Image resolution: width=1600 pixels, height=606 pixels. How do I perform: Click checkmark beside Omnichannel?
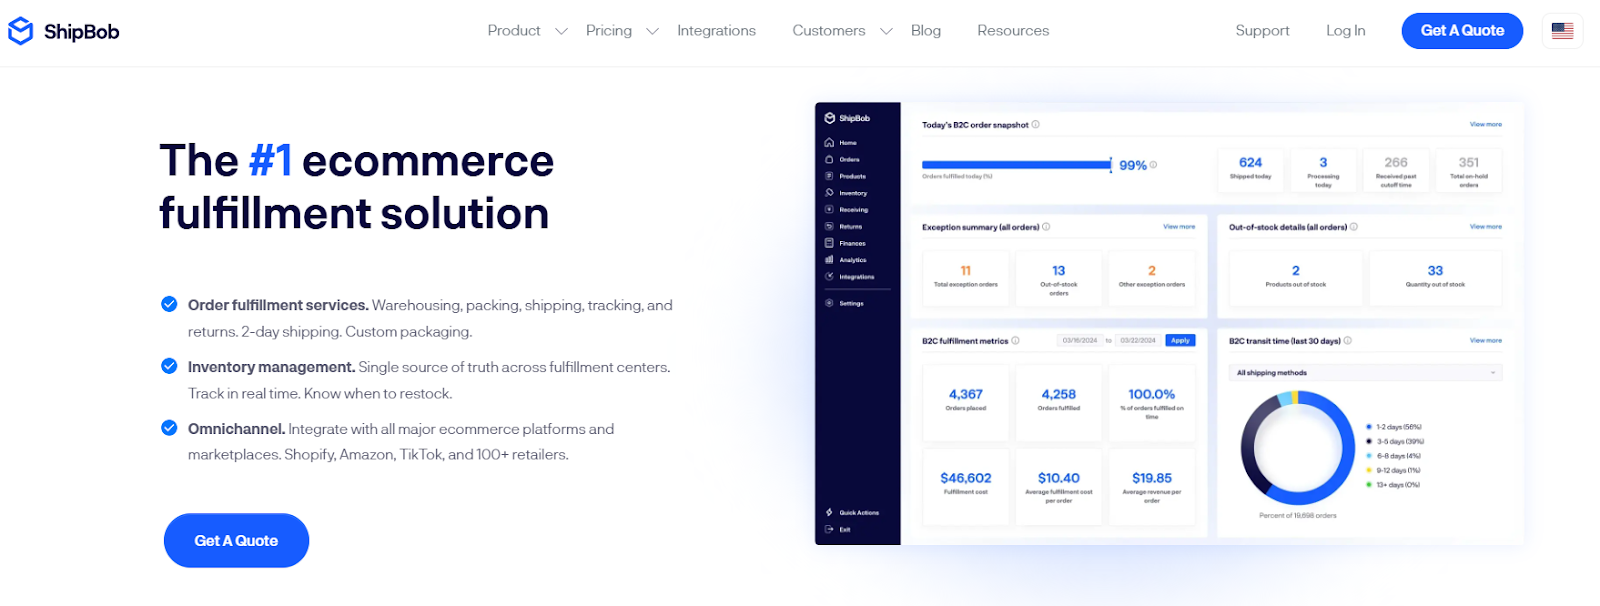[x=170, y=429]
